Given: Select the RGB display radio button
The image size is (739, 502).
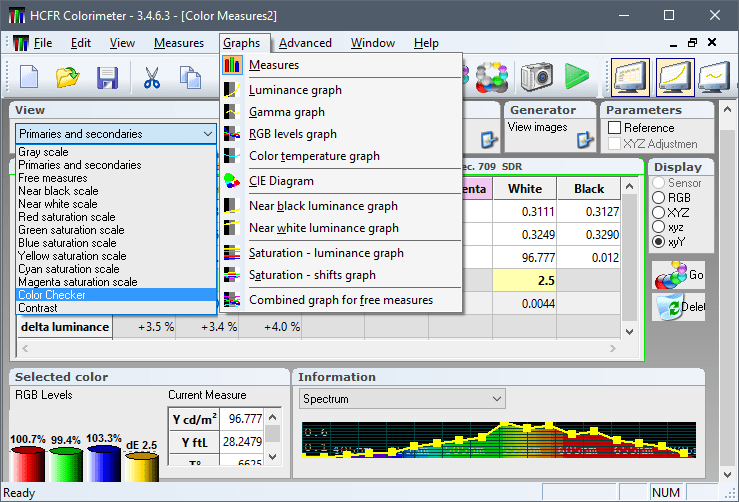Looking at the screenshot, I should pyautogui.click(x=658, y=198).
